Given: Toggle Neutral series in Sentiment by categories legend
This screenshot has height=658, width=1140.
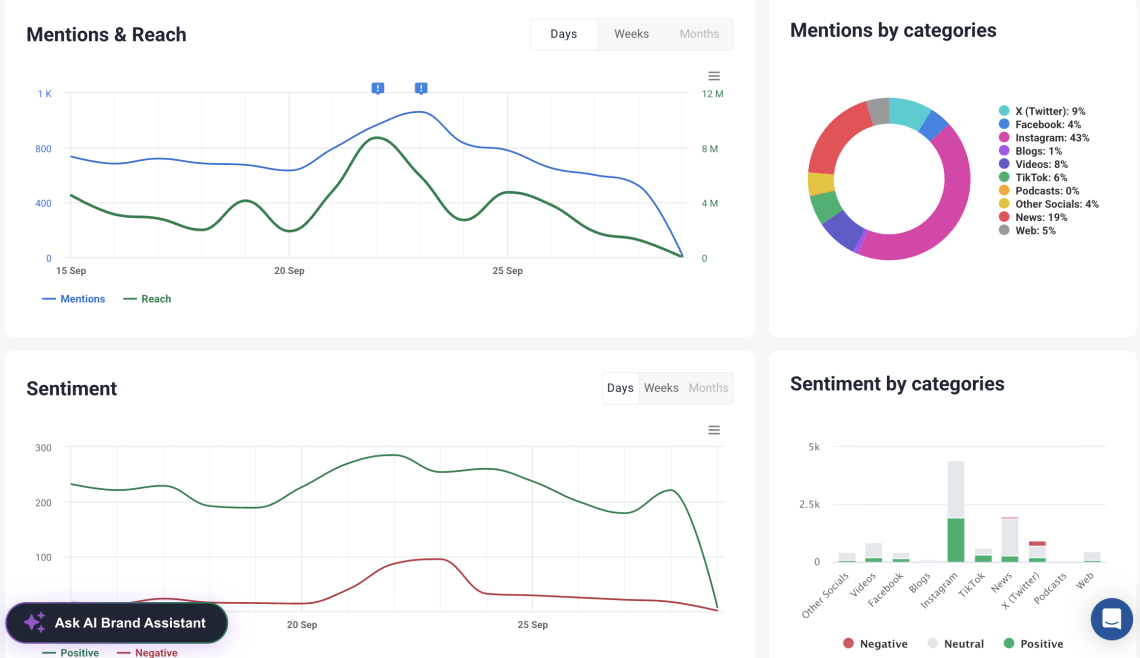Looking at the screenshot, I should [955, 644].
